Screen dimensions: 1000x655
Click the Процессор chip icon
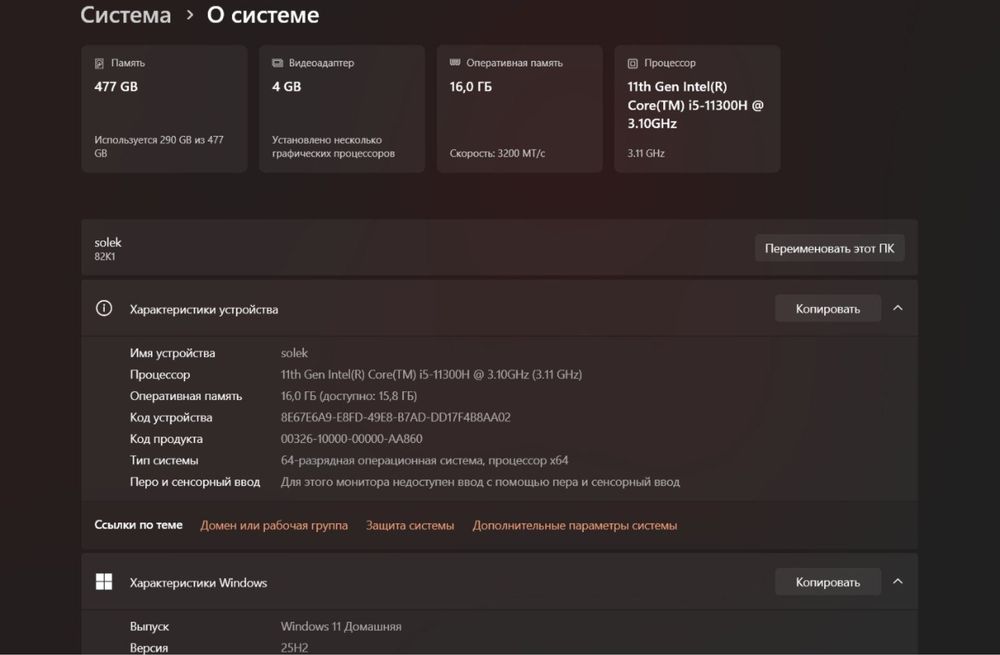633,63
